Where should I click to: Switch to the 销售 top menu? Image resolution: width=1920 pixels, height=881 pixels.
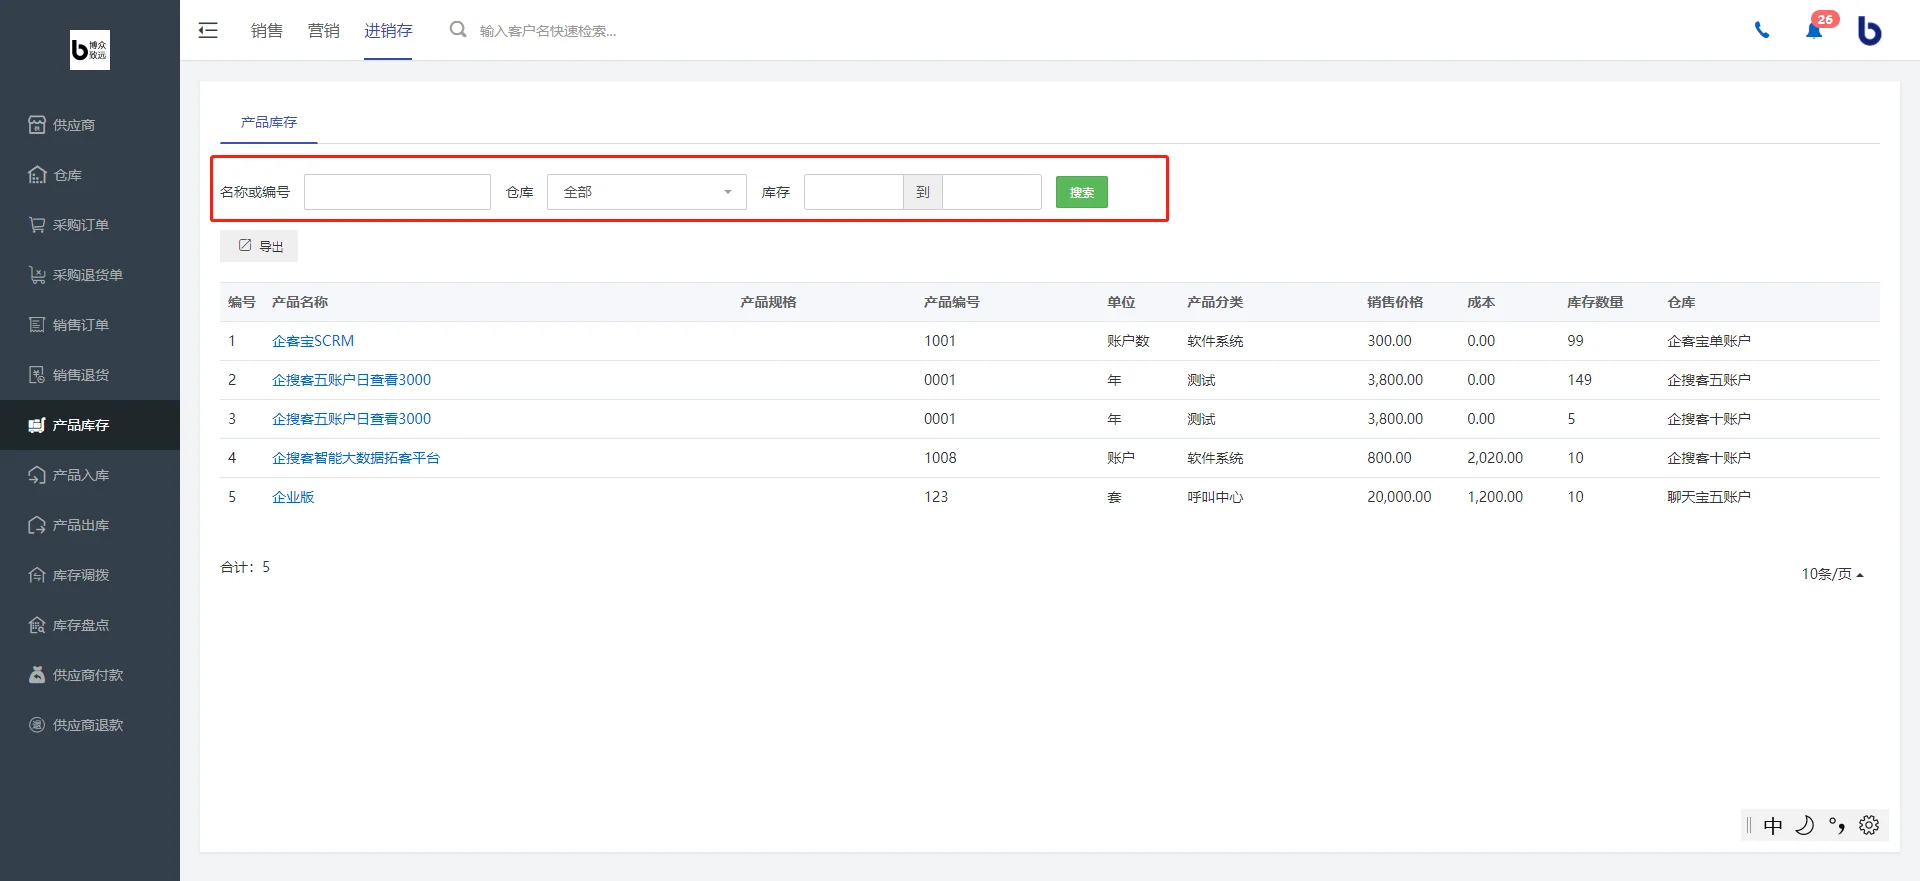pos(267,31)
